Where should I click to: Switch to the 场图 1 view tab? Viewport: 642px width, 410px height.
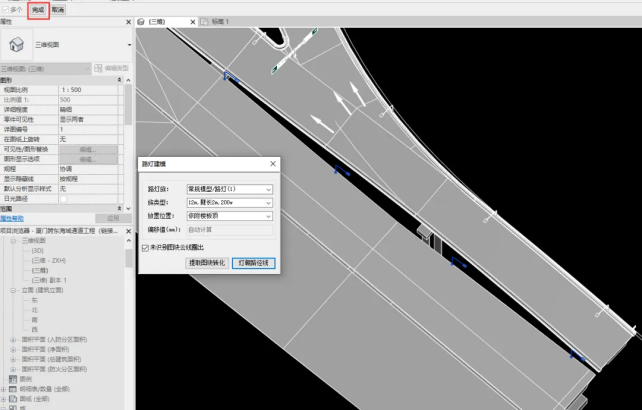click(x=219, y=20)
